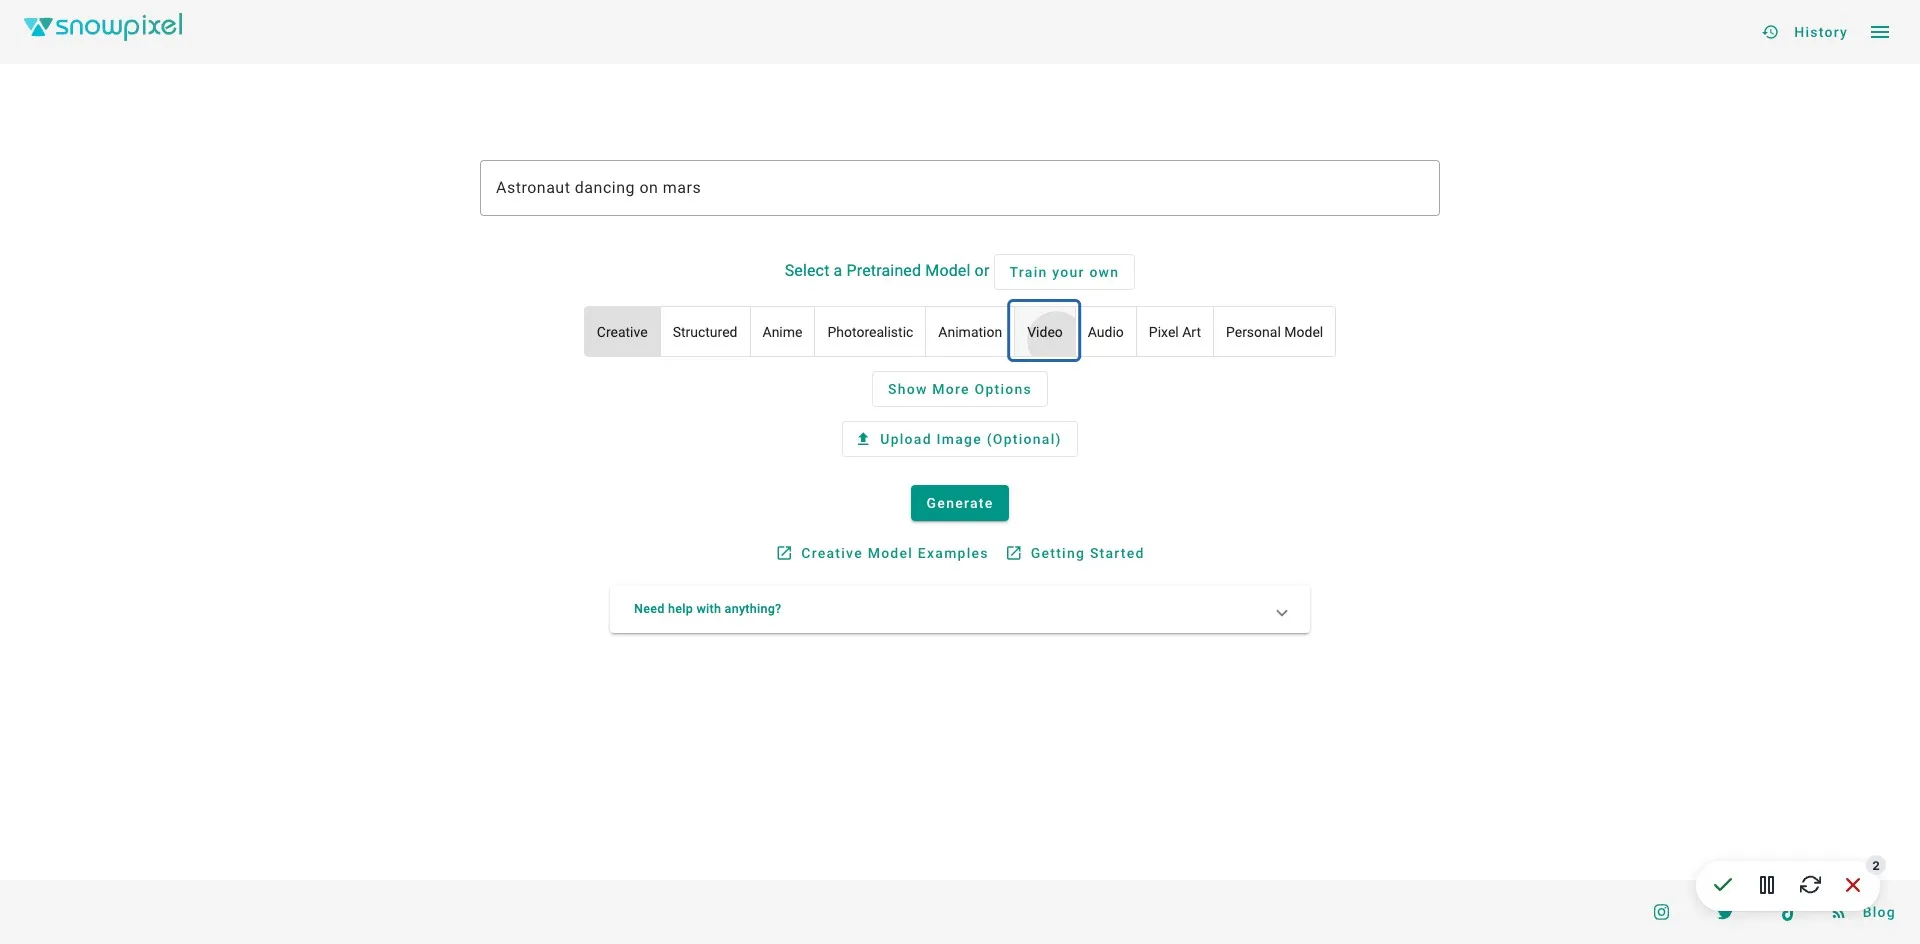Click the Snowpixel logo
The height and width of the screenshot is (944, 1920).
click(x=103, y=27)
